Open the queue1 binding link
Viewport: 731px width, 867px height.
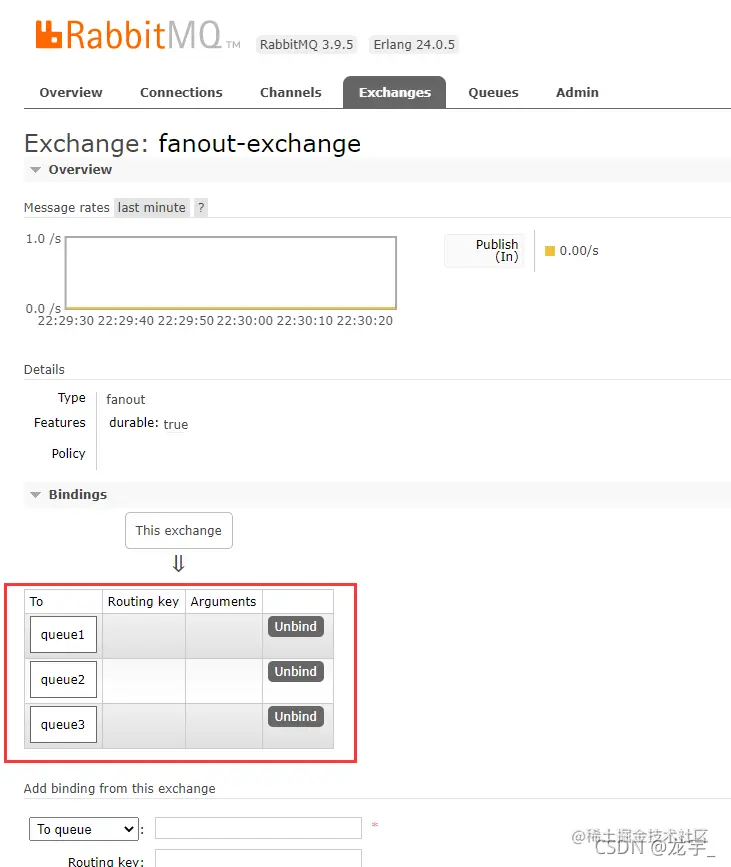[x=63, y=634]
